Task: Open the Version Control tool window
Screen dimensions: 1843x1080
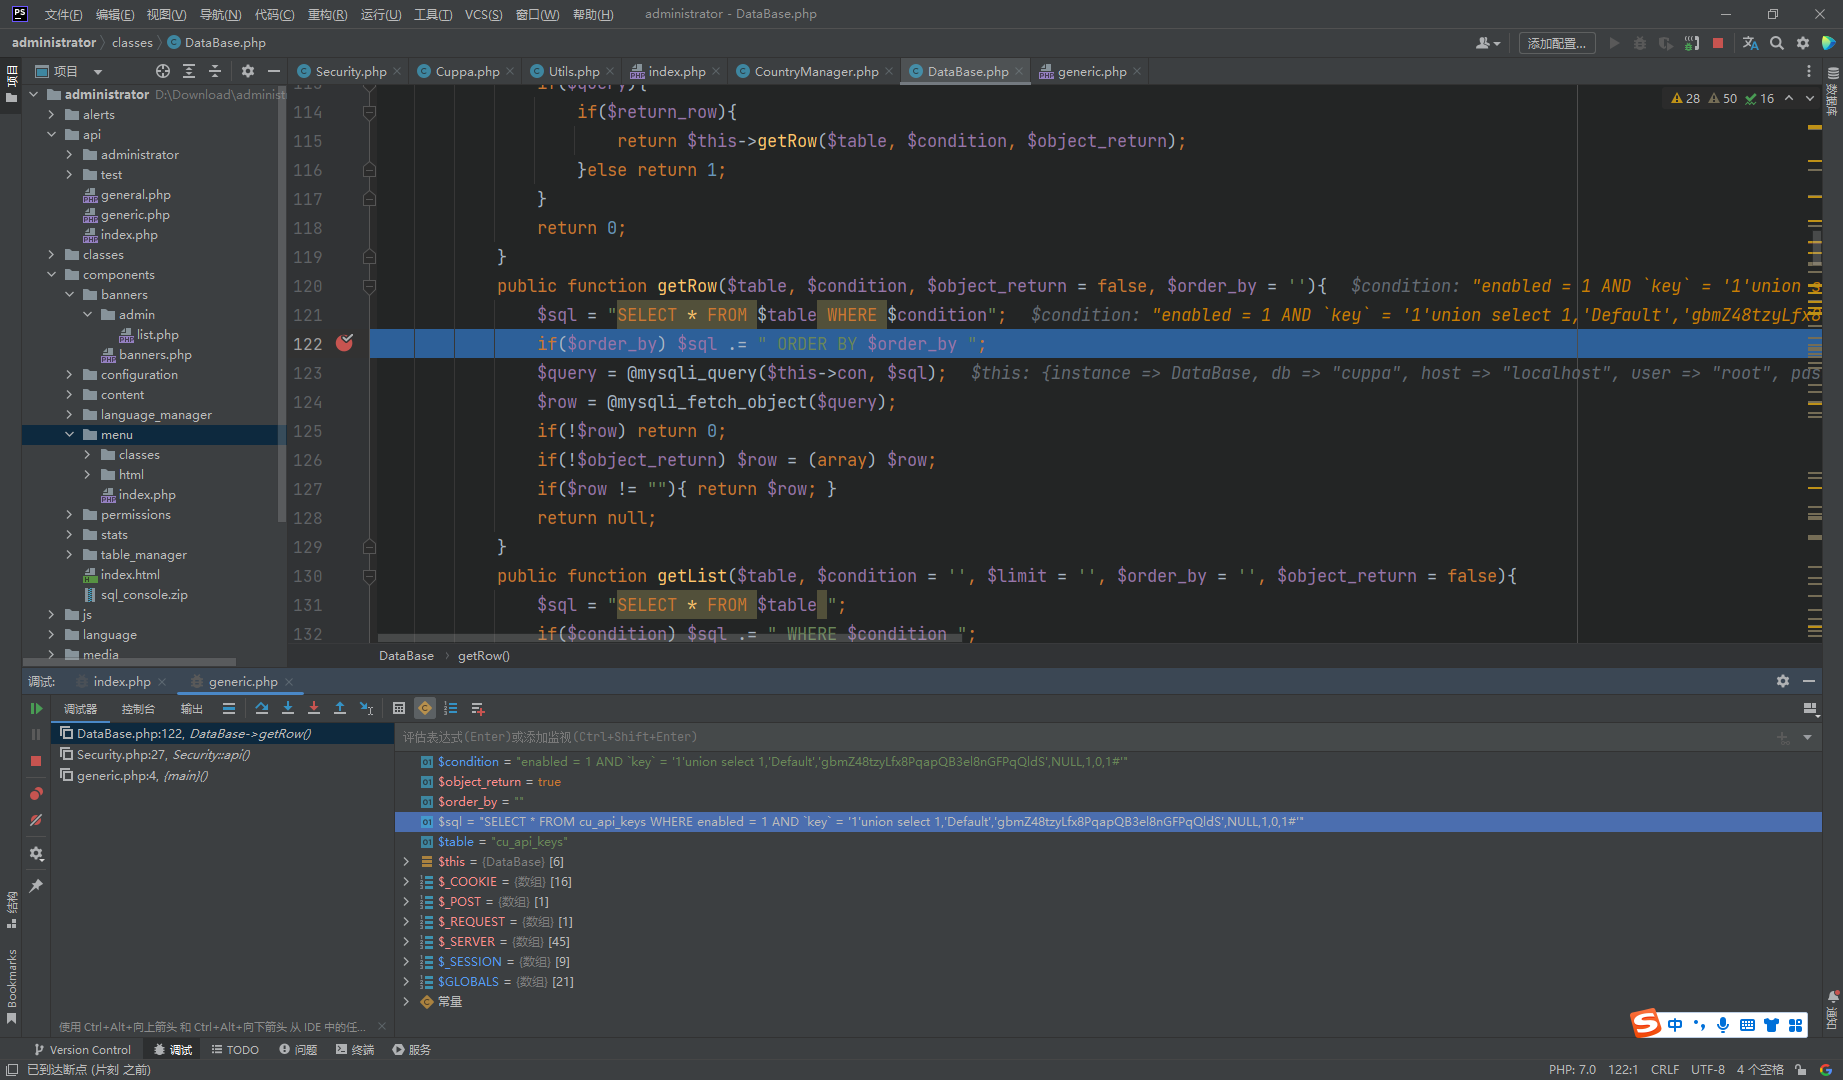Action: point(82,1050)
